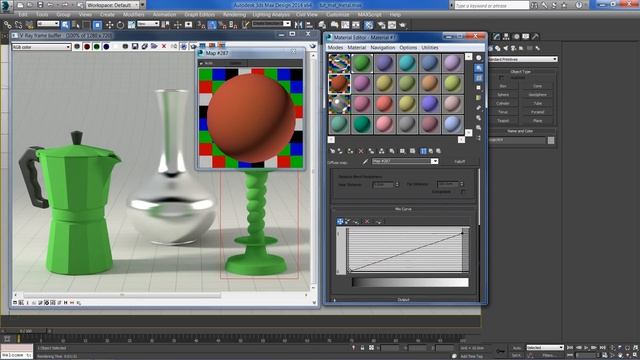The height and width of the screenshot is (360, 640).
Task: Clear the image in V-Ray frame buffer
Action: pyautogui.click(x=164, y=47)
